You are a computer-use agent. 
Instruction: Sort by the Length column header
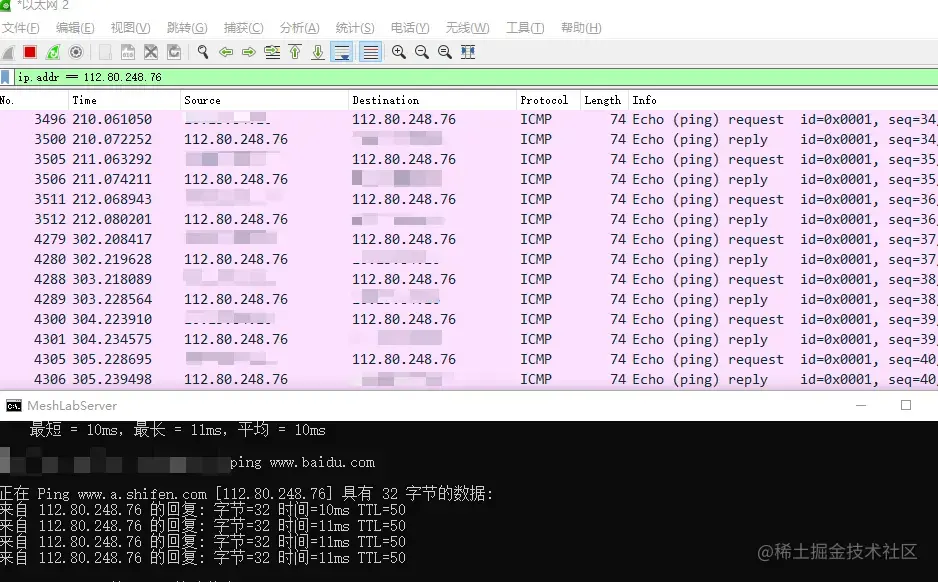tap(604, 100)
